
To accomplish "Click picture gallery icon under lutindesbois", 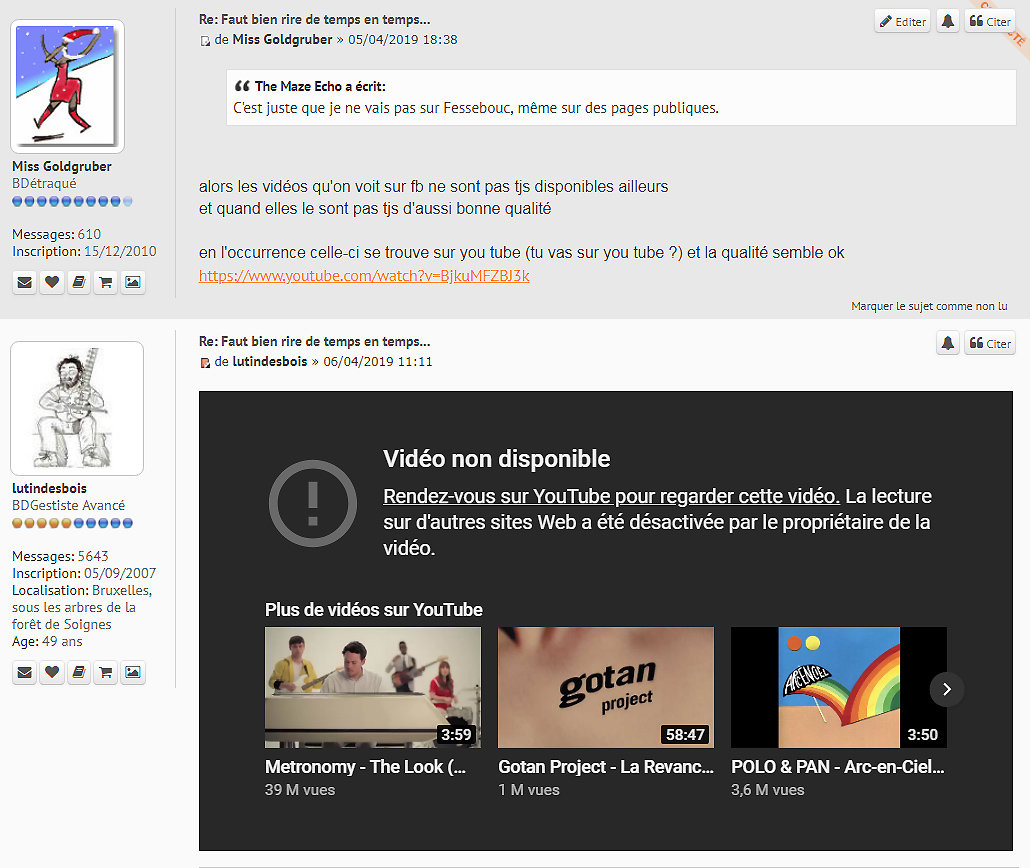I will 133,672.
